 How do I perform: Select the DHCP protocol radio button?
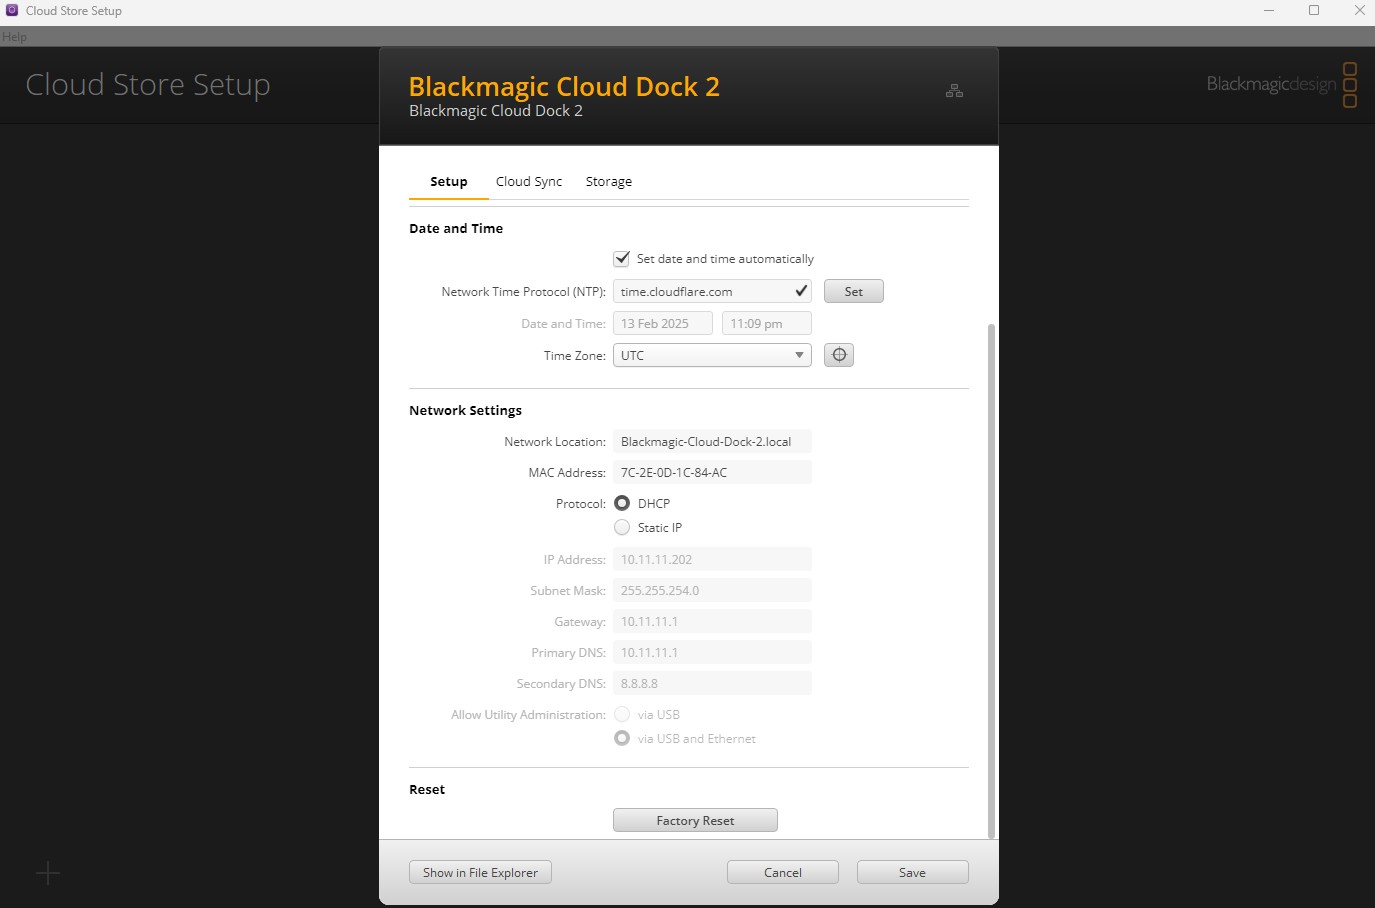coord(622,503)
